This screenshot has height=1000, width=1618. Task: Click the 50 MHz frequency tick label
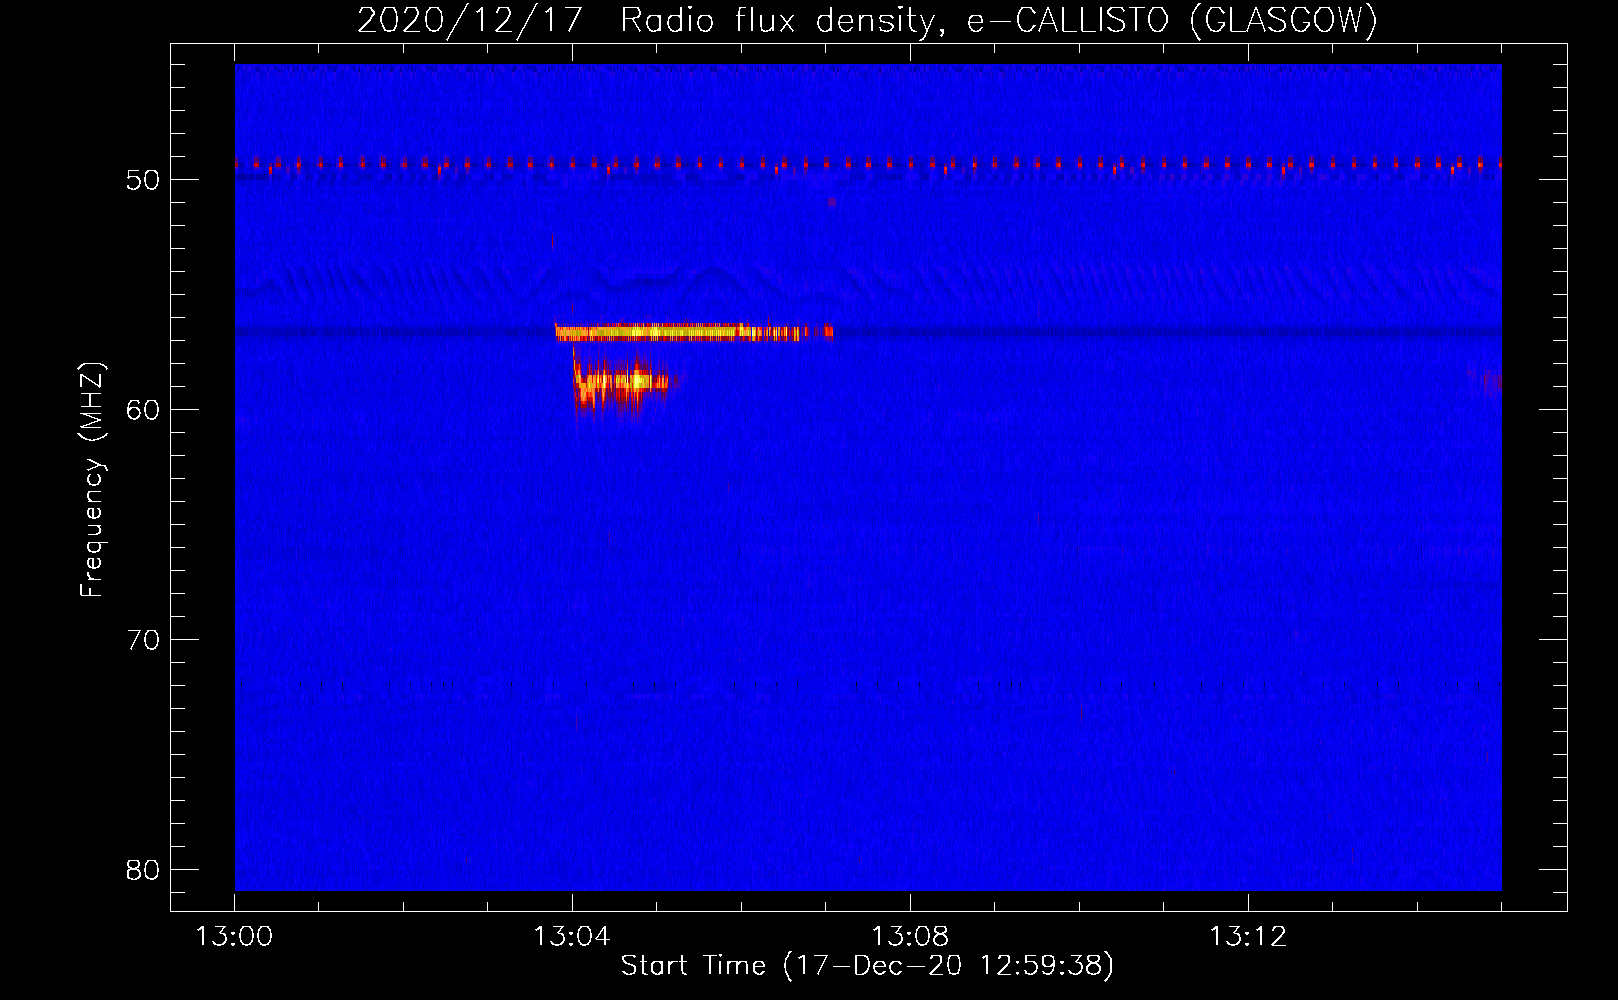(x=143, y=180)
